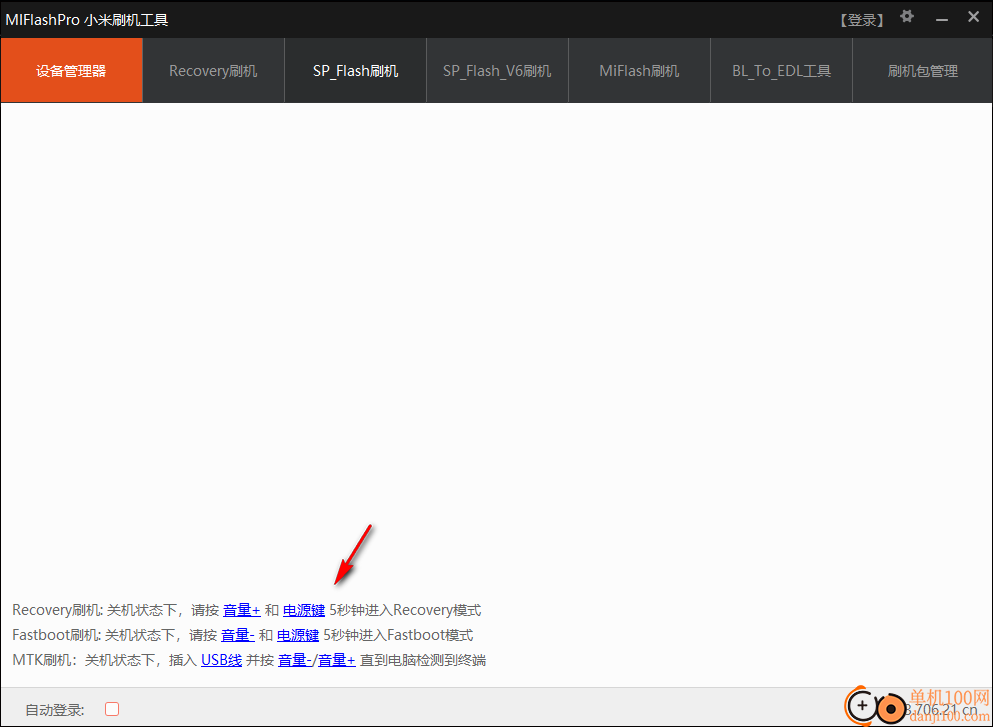This screenshot has width=993, height=727.
Task: Open the USB线 link in MTK刷机 line
Action: (x=222, y=661)
